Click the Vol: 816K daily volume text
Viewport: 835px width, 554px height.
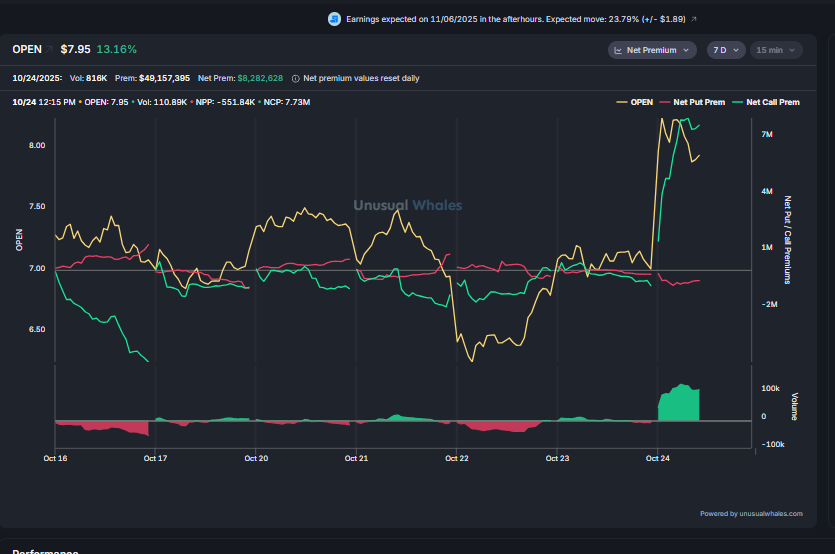click(88, 78)
